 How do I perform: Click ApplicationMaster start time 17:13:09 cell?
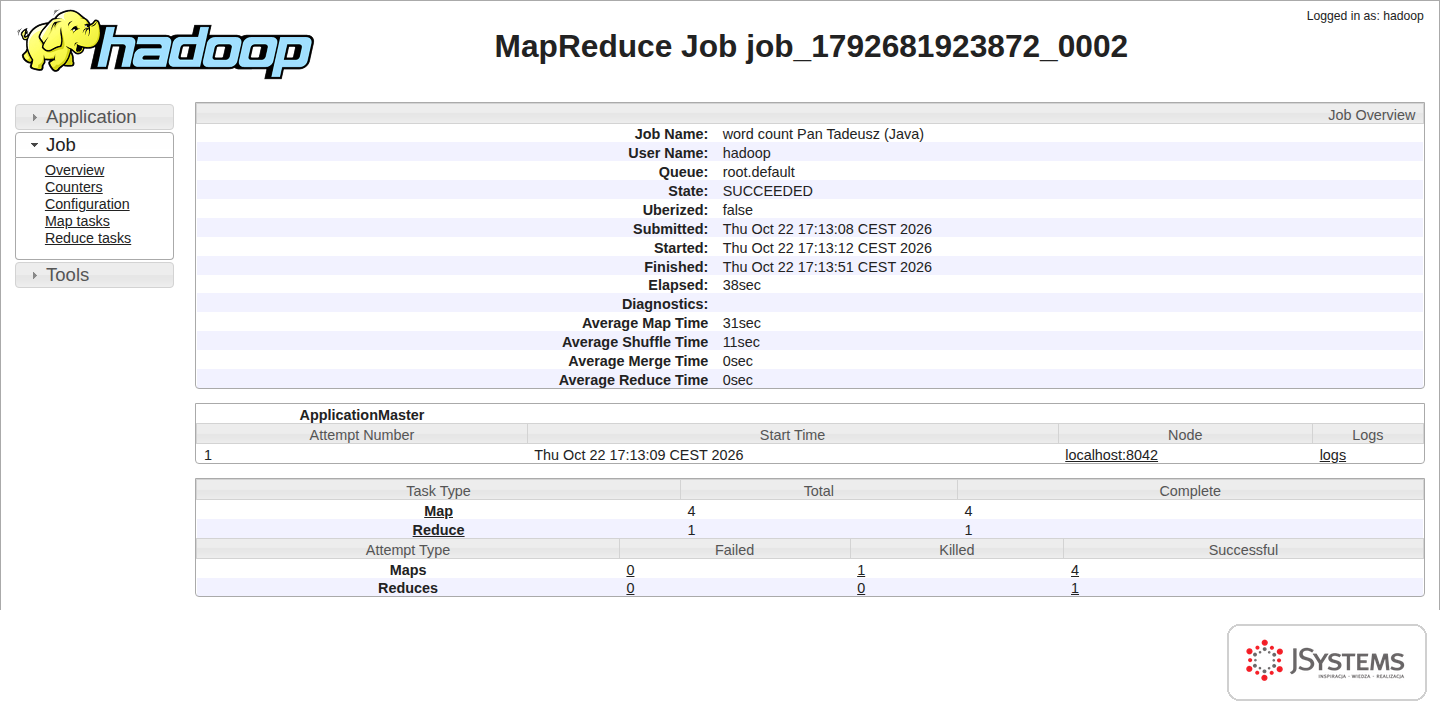[639, 455]
